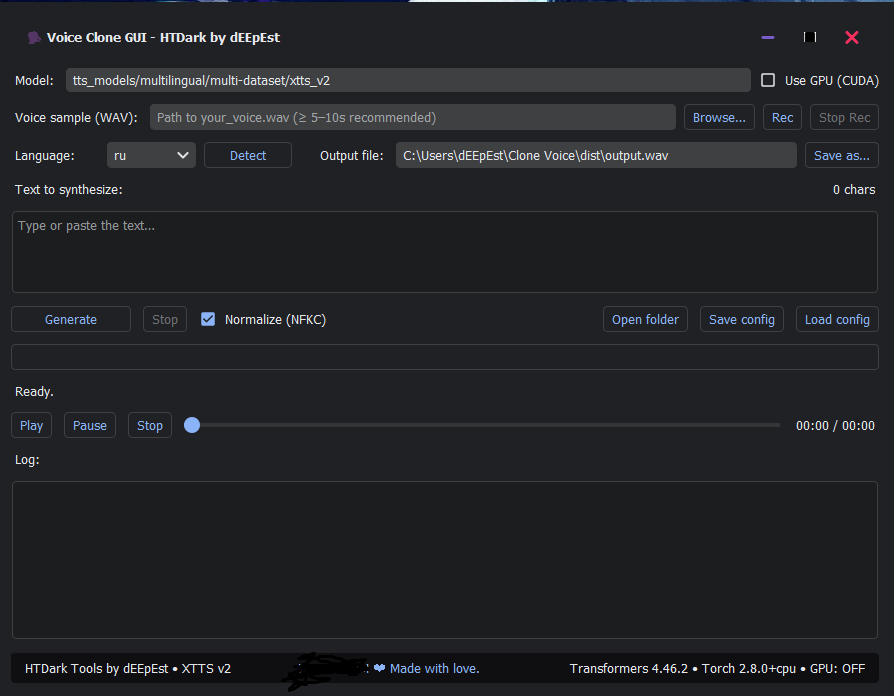Click the audio seek slider handle
Screen dimensions: 894x696
192,425
